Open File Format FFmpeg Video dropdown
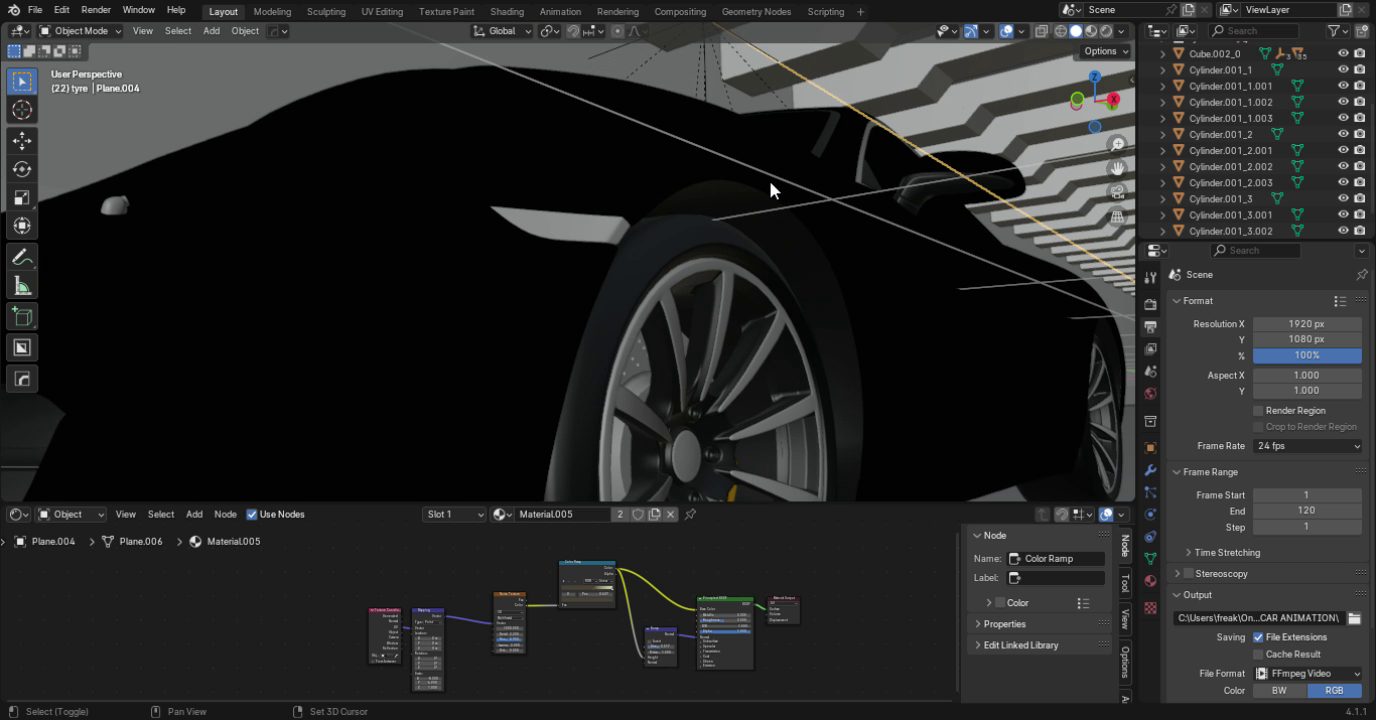1376x720 pixels. [x=1308, y=674]
